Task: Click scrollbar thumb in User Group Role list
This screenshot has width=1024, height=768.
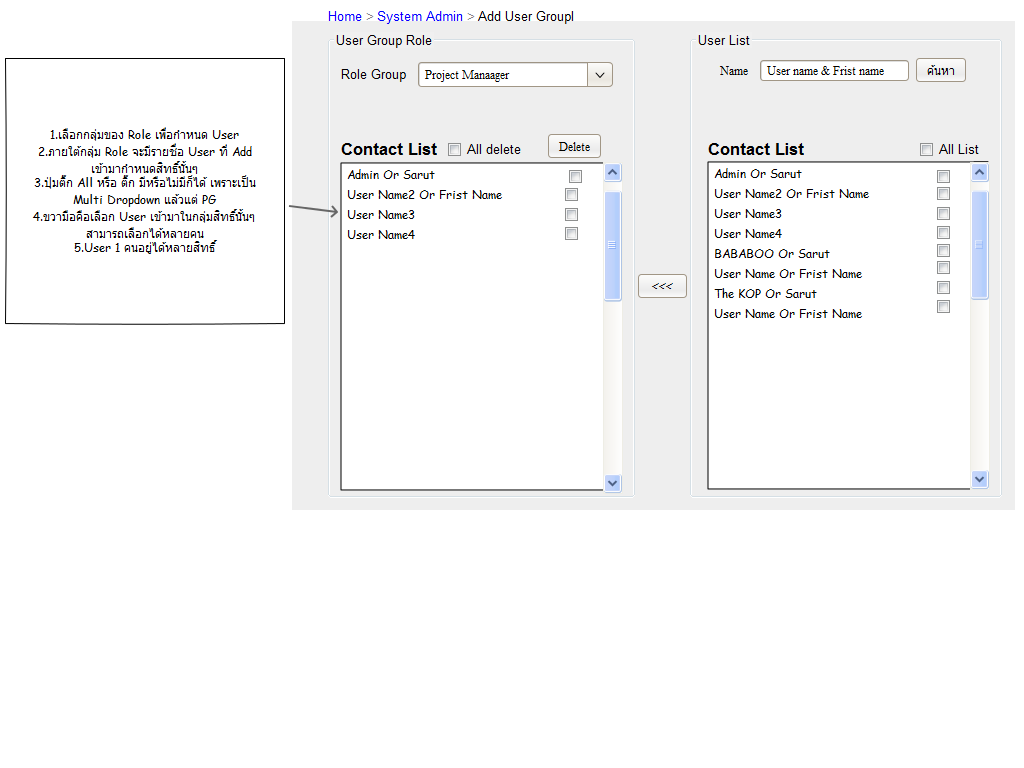Action: coord(613,246)
